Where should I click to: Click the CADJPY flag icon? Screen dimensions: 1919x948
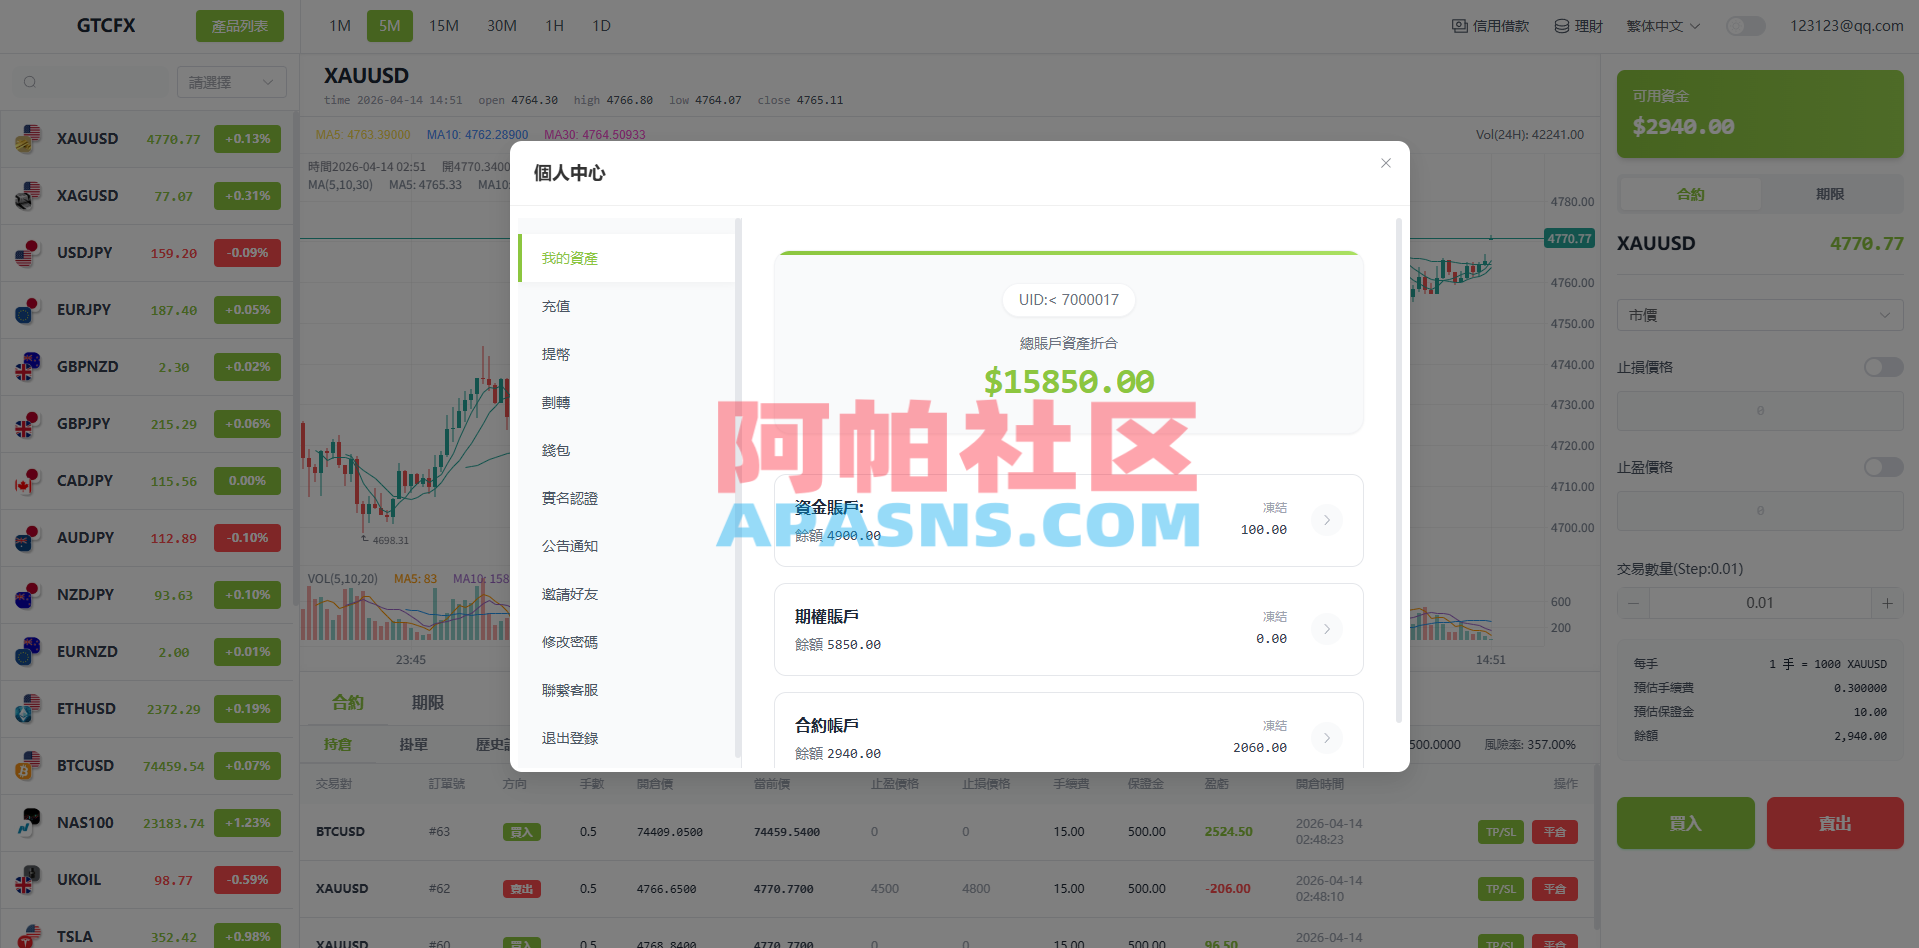coord(28,481)
